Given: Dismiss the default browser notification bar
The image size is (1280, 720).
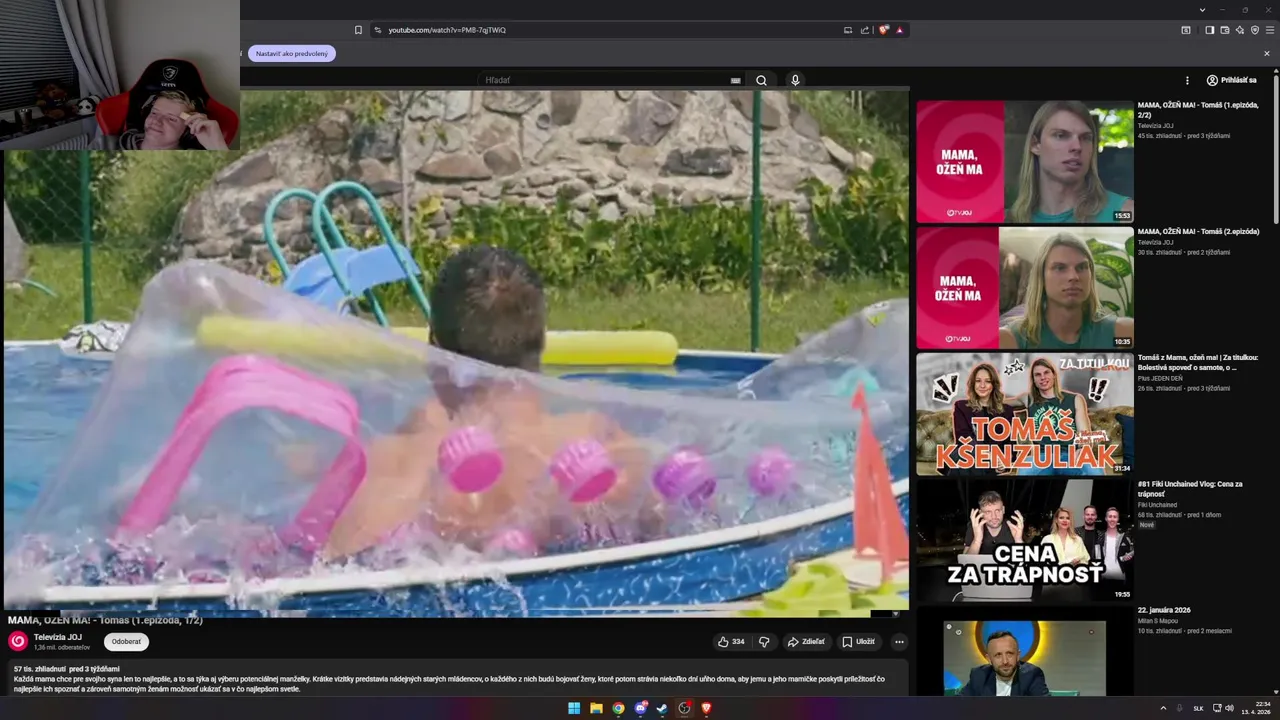Looking at the screenshot, I should (1267, 54).
